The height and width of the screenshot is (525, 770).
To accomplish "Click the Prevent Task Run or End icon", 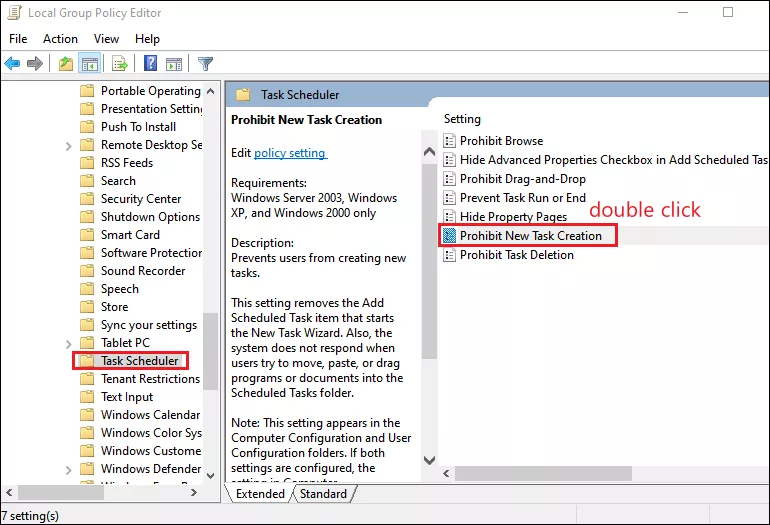I will (x=449, y=198).
